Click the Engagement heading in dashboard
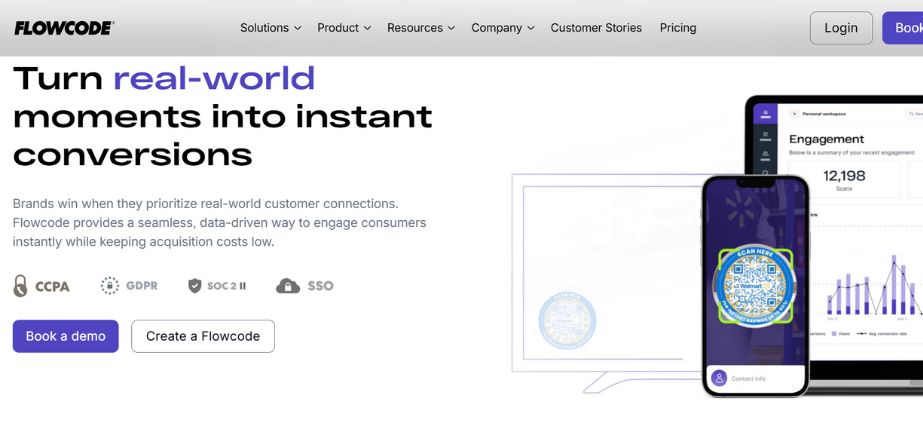 826,139
